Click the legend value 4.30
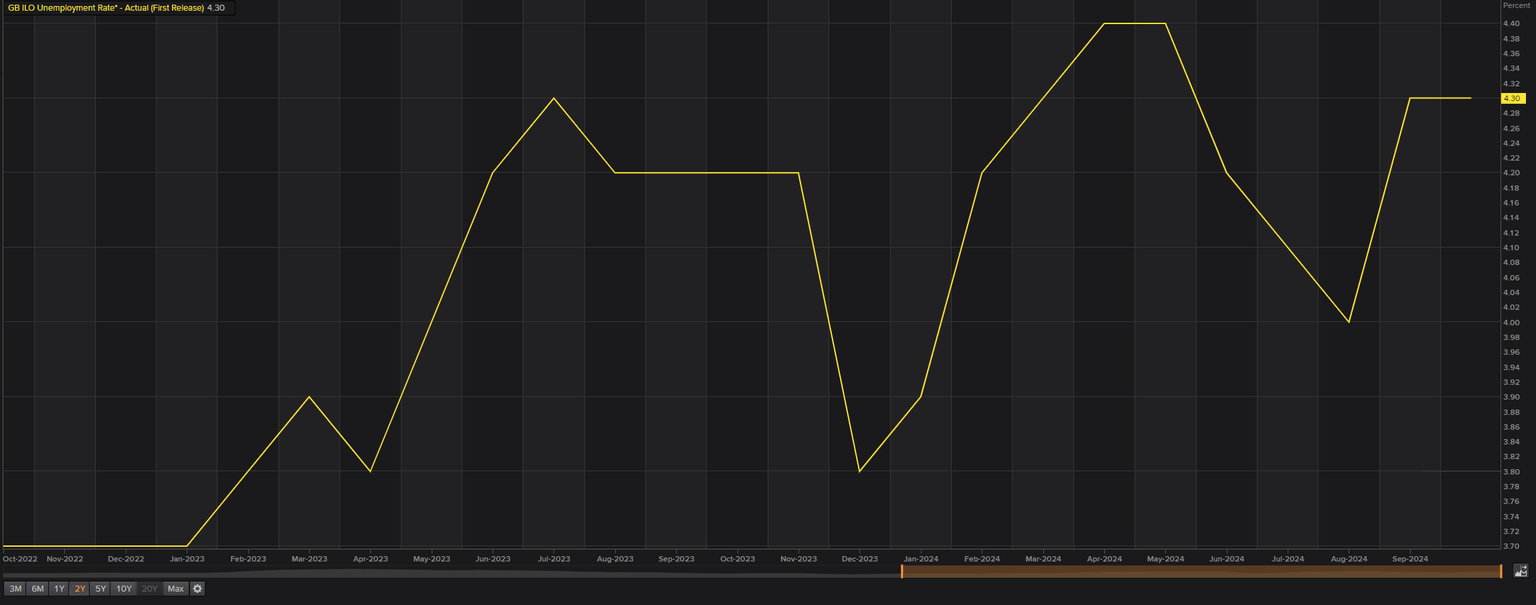The height and width of the screenshot is (605, 1536). [x=215, y=8]
